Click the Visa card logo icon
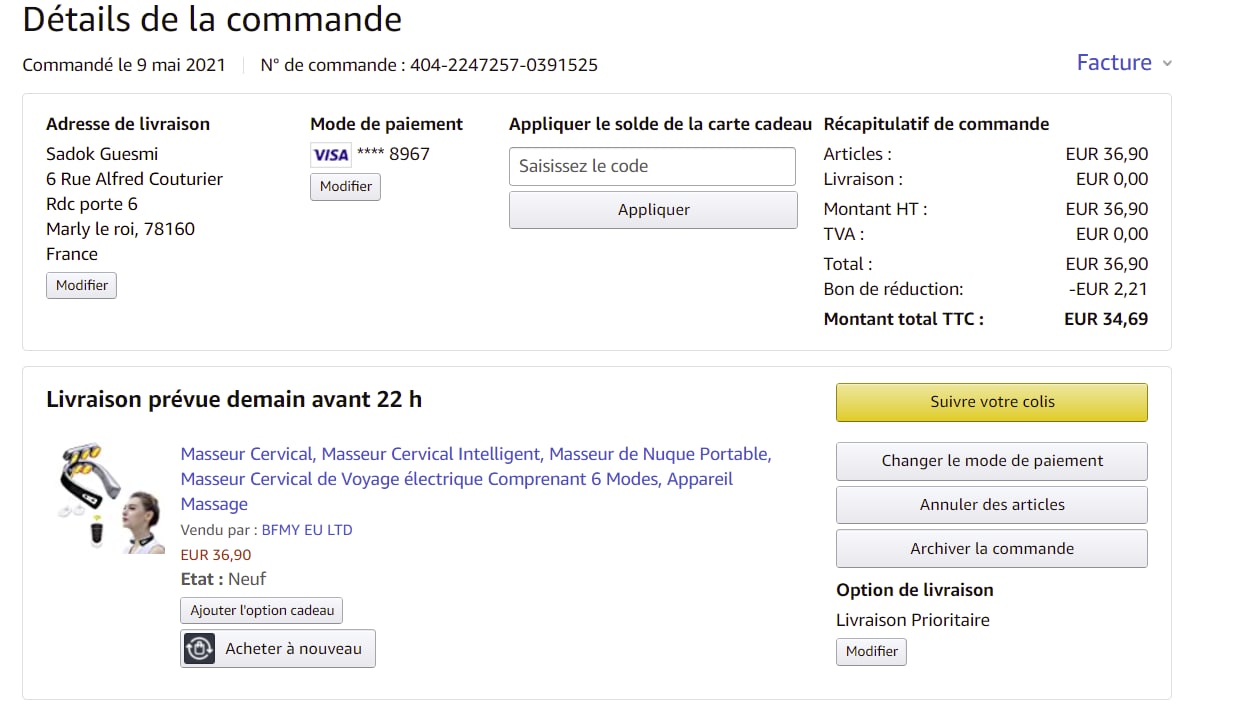 [x=330, y=155]
